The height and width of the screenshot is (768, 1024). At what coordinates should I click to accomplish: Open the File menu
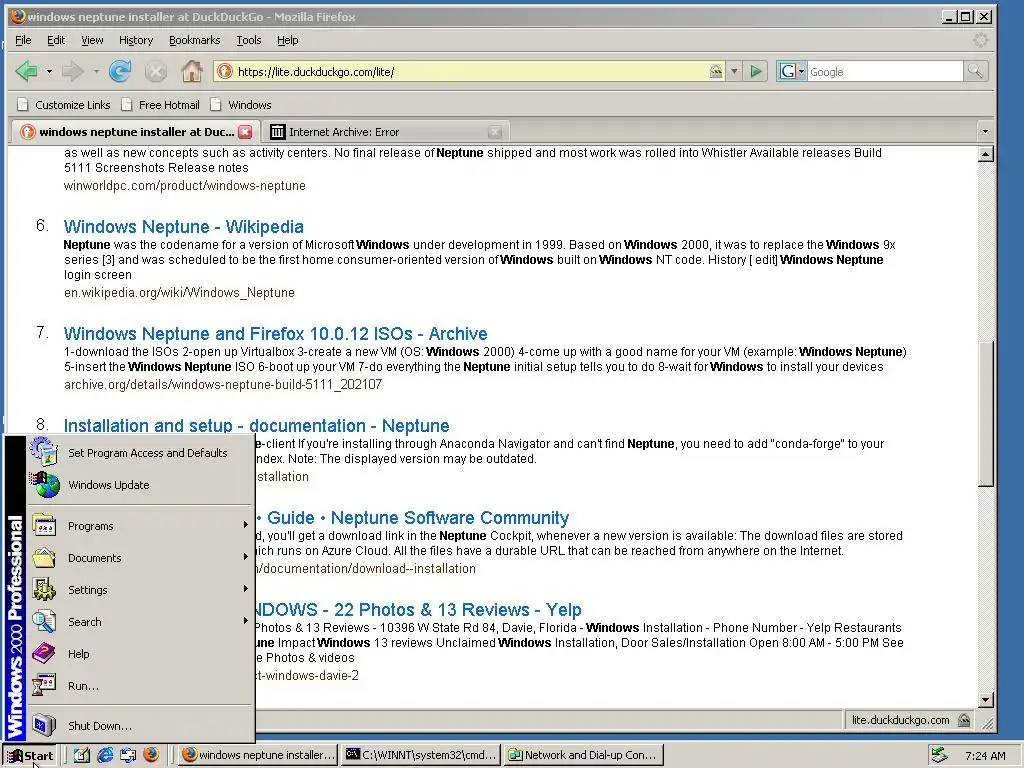(x=23, y=40)
